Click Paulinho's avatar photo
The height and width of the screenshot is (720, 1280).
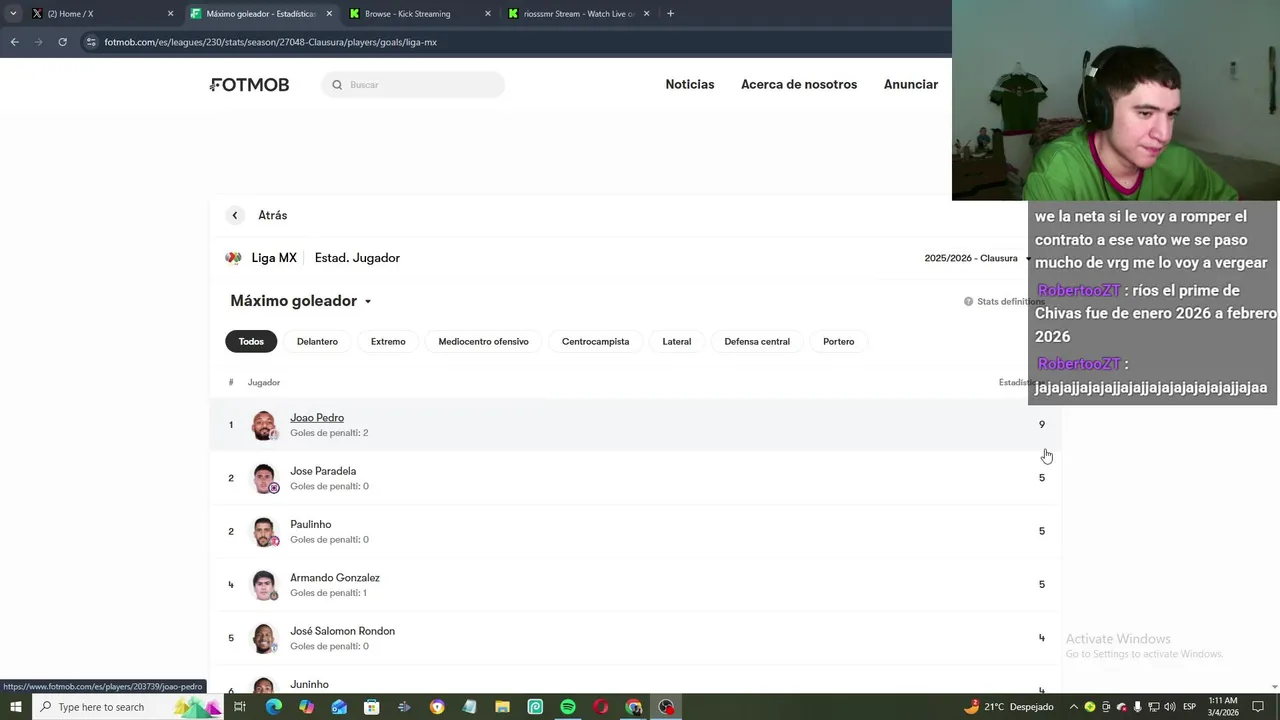tap(264, 531)
